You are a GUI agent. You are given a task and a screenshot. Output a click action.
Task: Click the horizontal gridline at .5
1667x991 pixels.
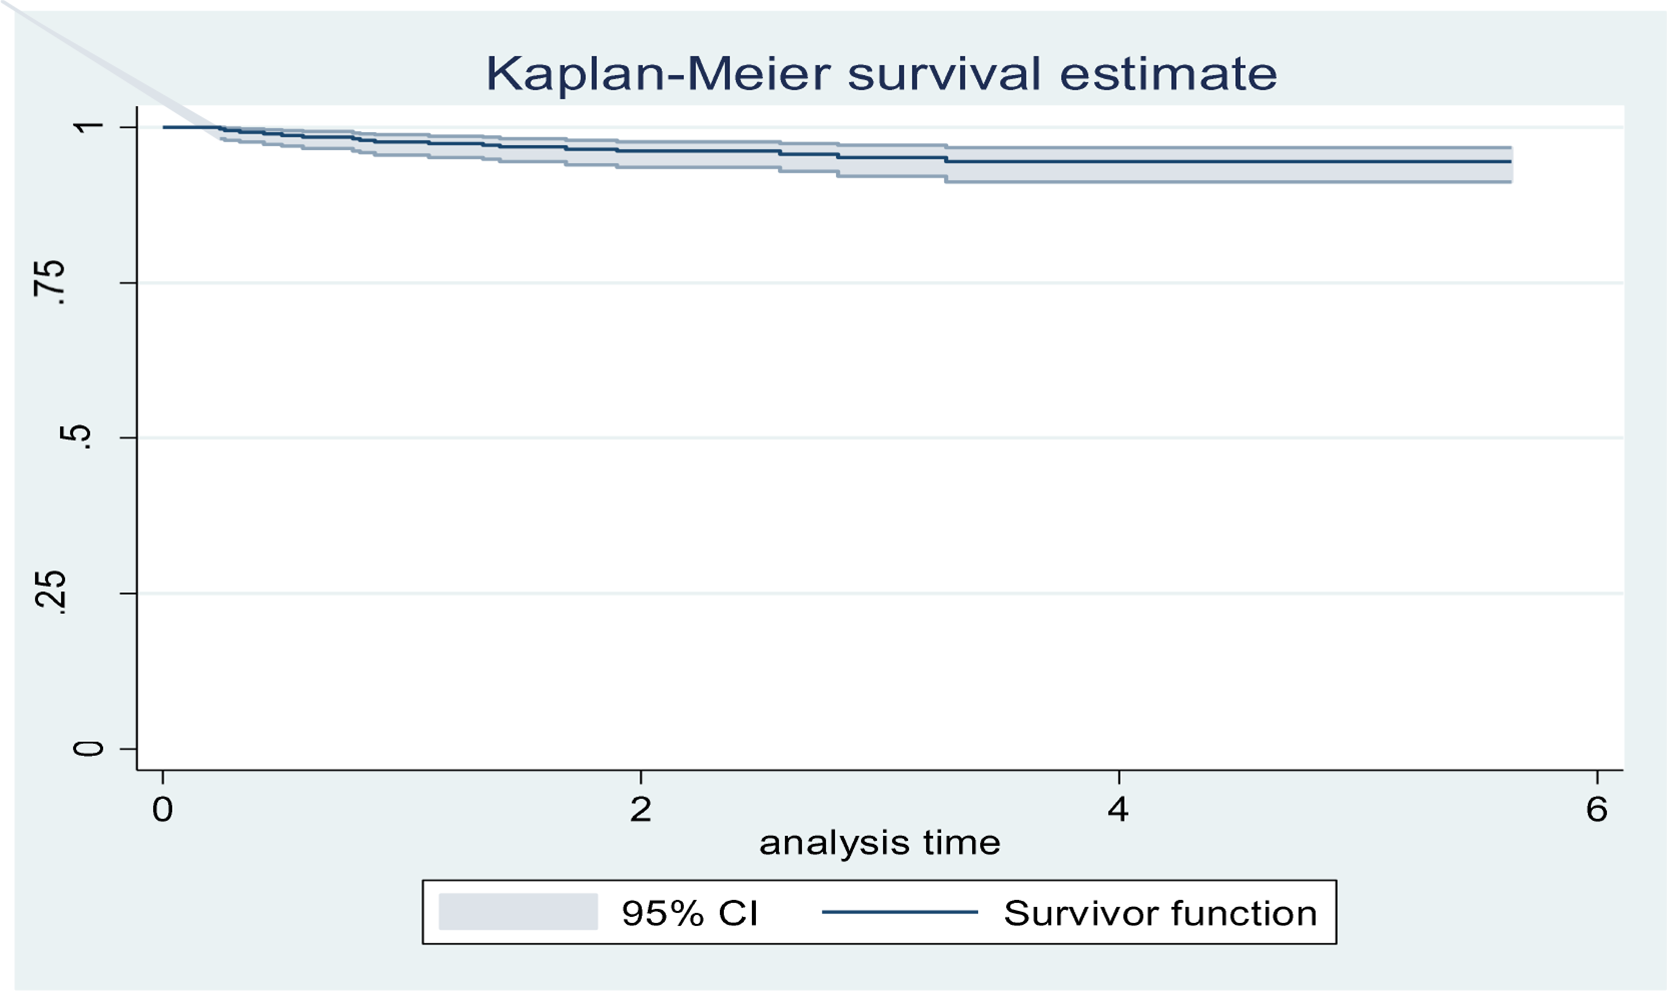coord(880,438)
